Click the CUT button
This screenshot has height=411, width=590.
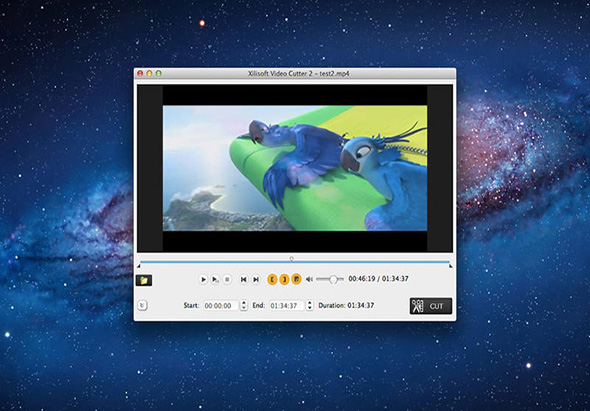click(x=431, y=306)
